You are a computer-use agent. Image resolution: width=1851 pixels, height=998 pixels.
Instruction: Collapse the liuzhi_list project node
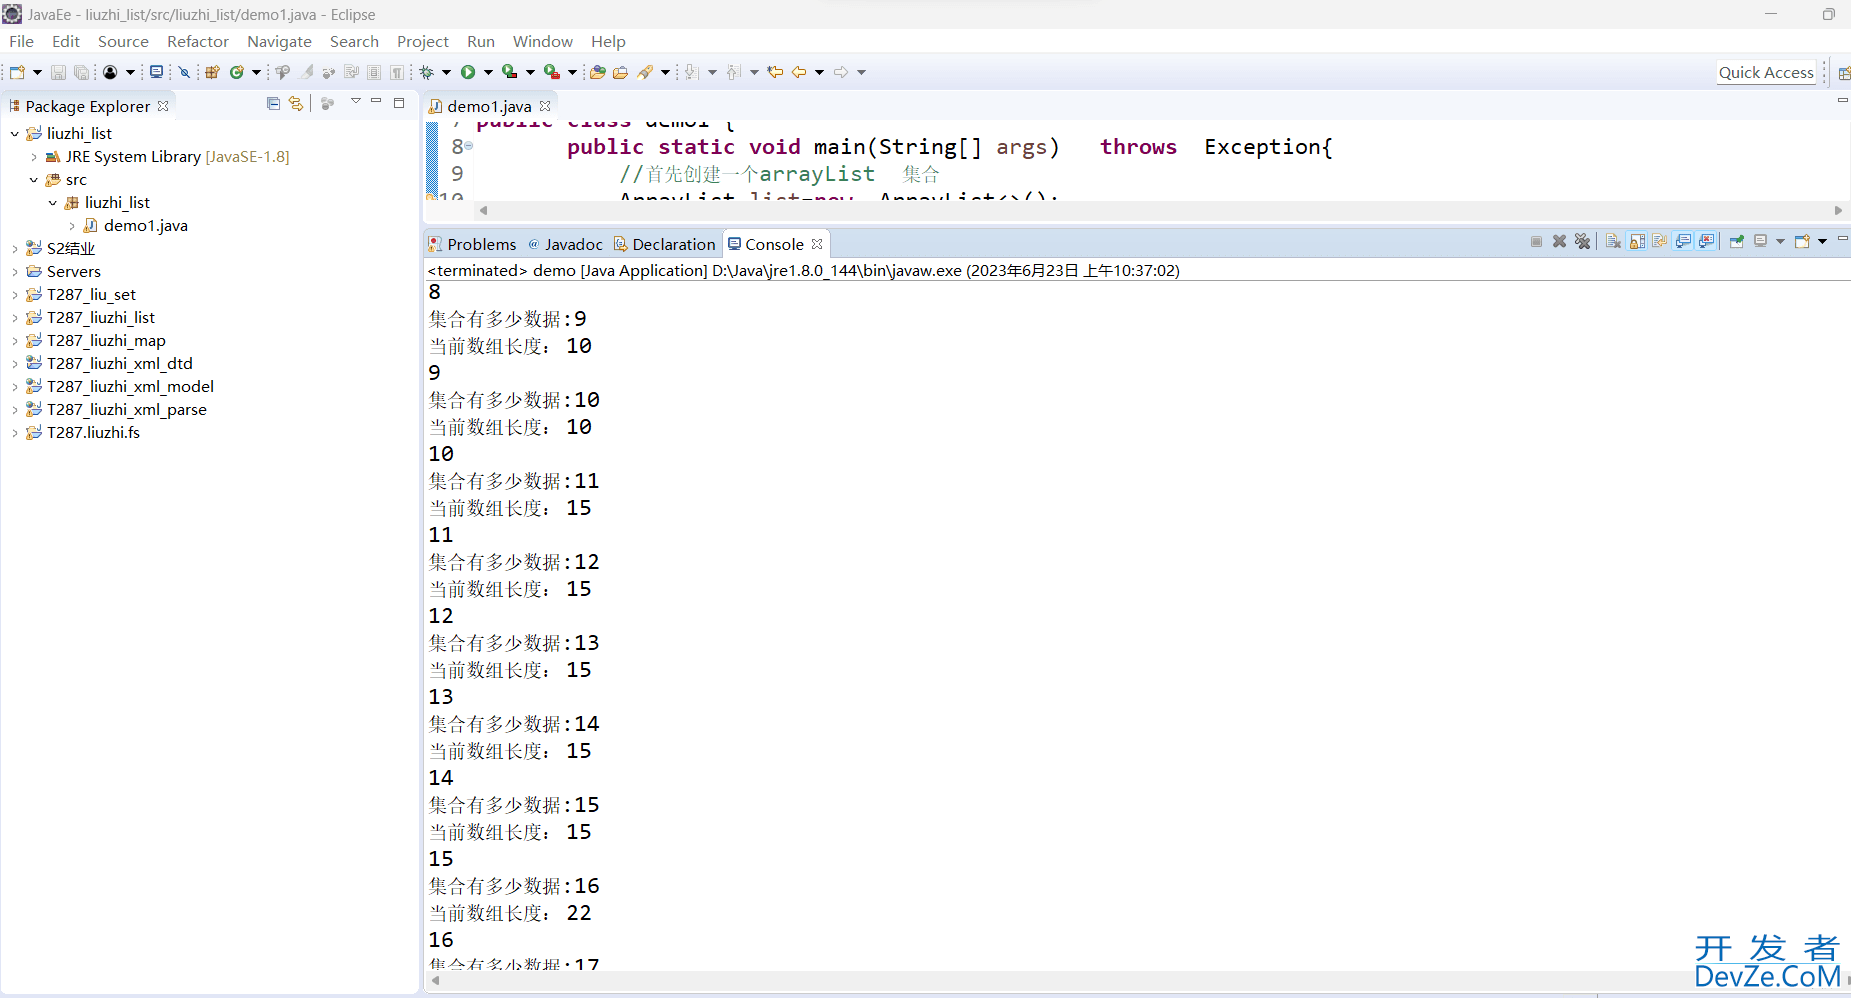tap(15, 134)
